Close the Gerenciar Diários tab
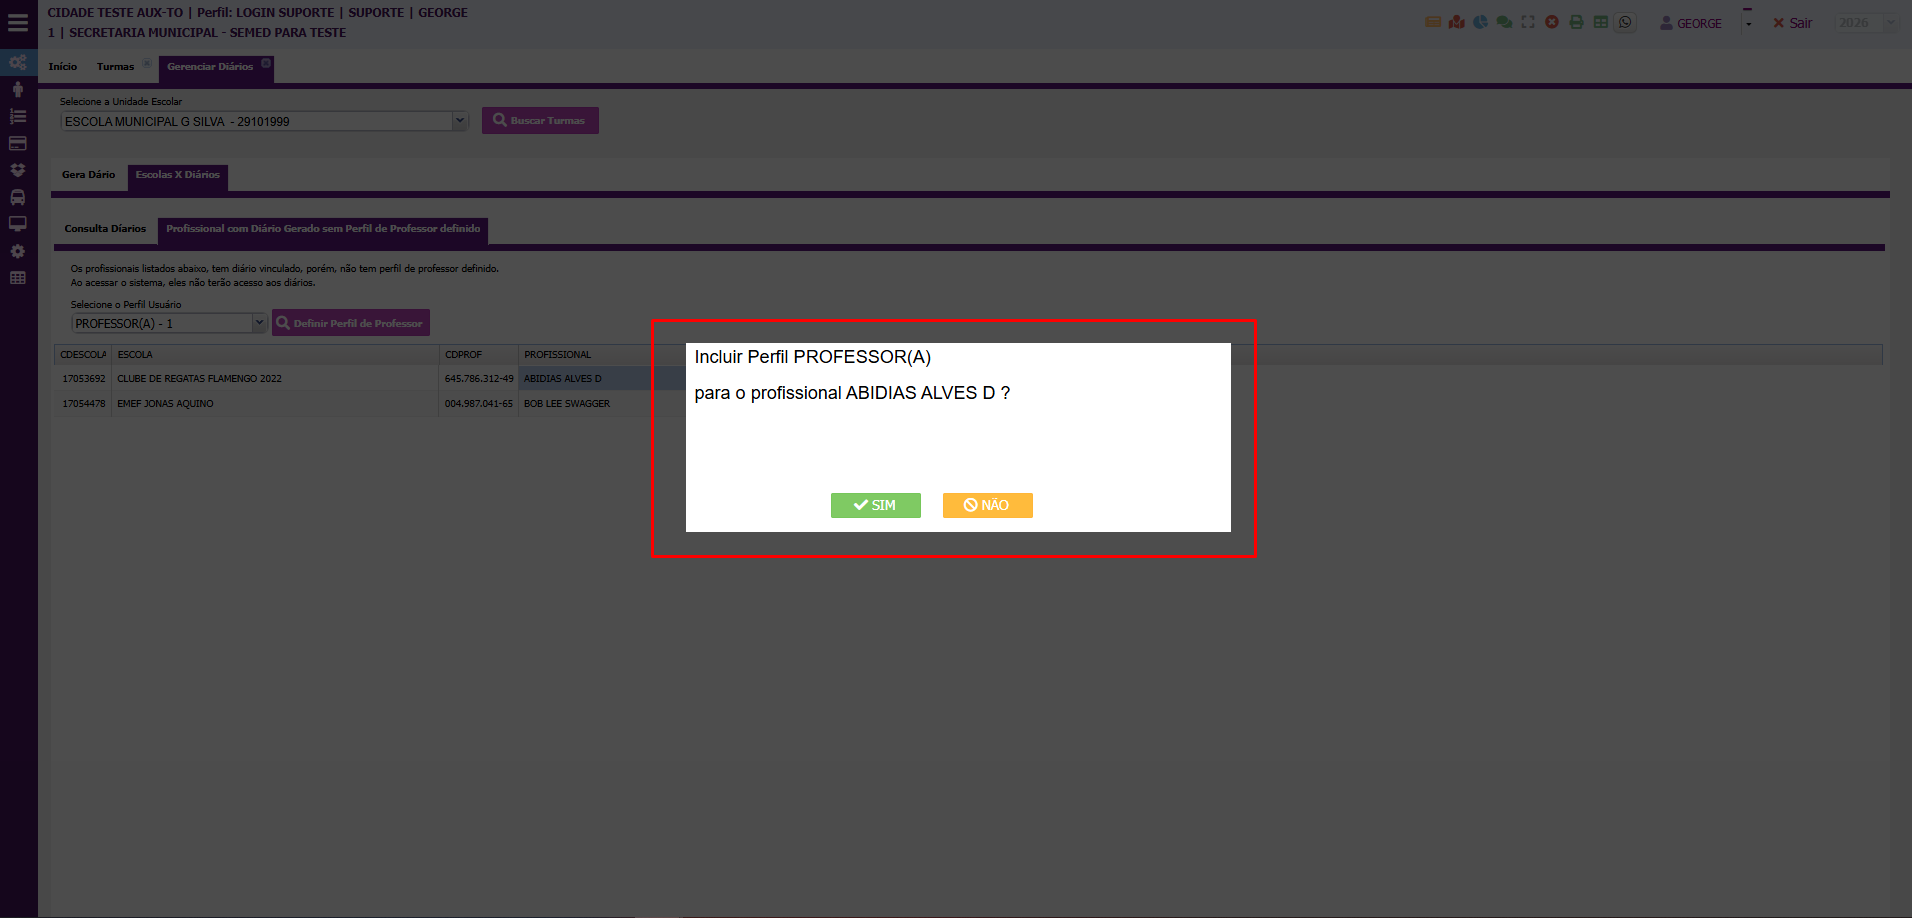The height and width of the screenshot is (918, 1912). pyautogui.click(x=266, y=63)
